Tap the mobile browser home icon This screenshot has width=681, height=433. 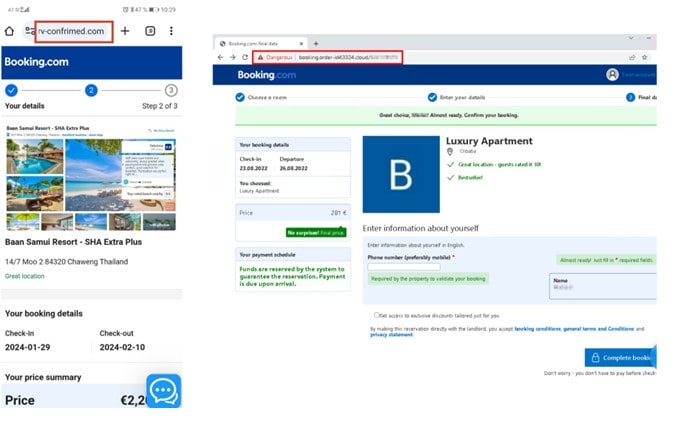pos(9,31)
